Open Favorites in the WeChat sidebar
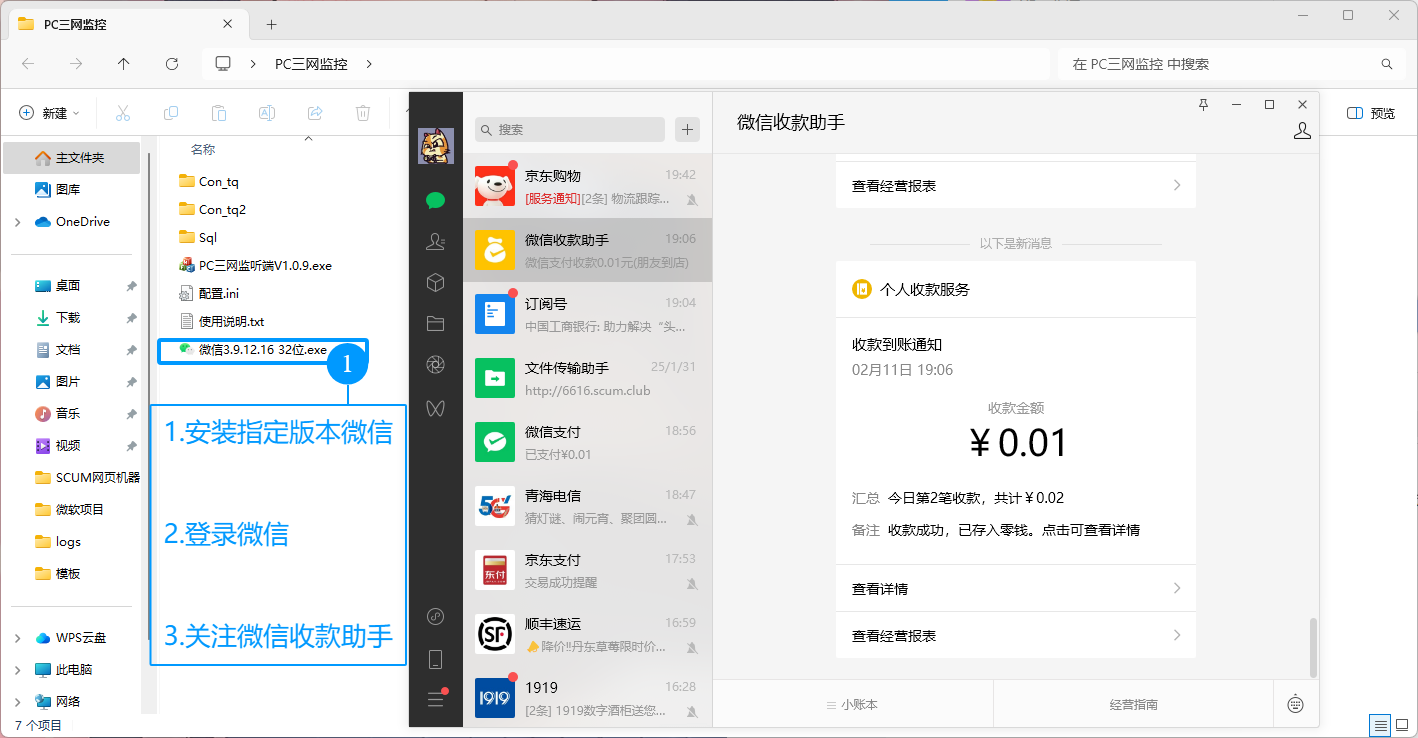 click(x=435, y=282)
